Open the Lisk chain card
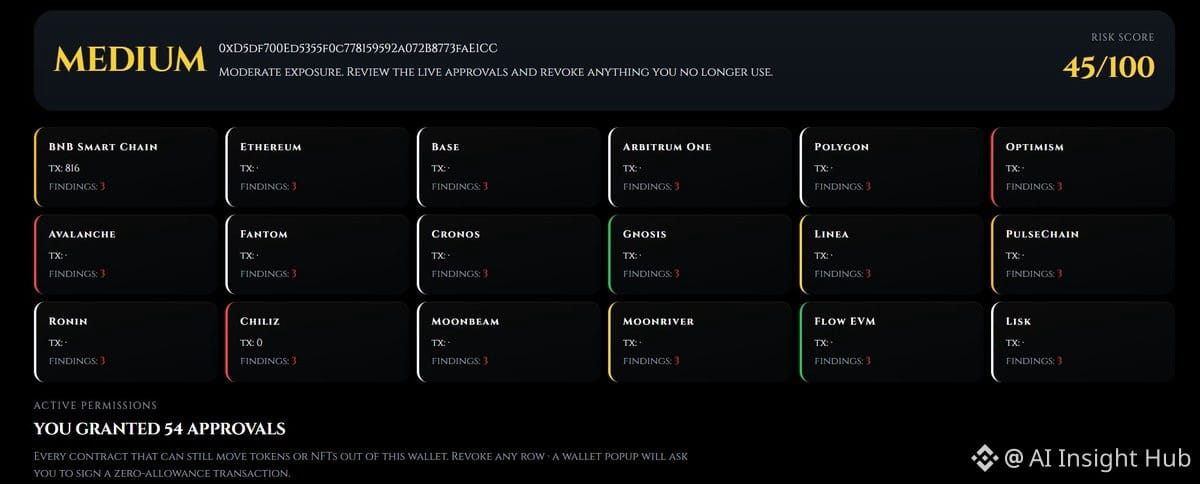 click(1083, 342)
